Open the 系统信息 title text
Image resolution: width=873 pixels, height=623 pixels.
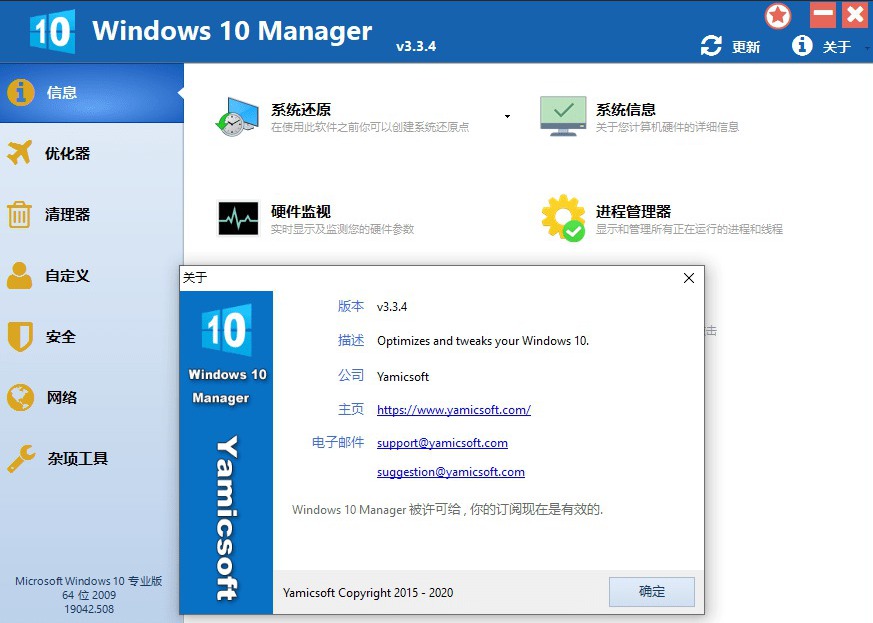(625, 110)
